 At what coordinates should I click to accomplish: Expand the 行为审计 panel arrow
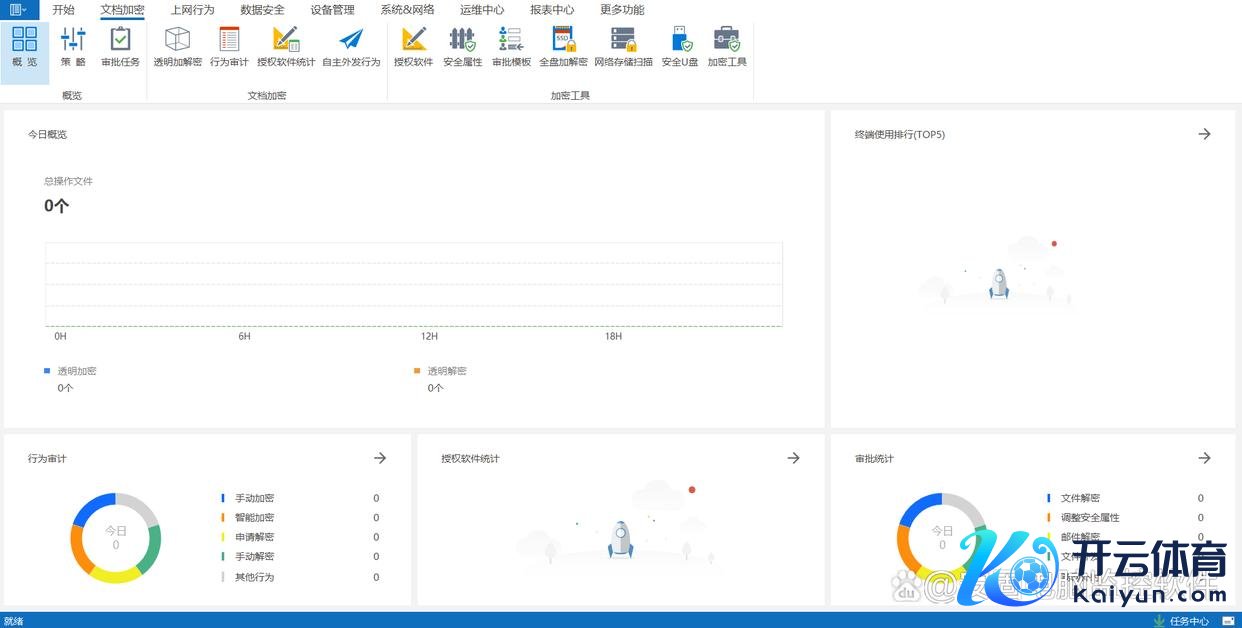[x=380, y=458]
